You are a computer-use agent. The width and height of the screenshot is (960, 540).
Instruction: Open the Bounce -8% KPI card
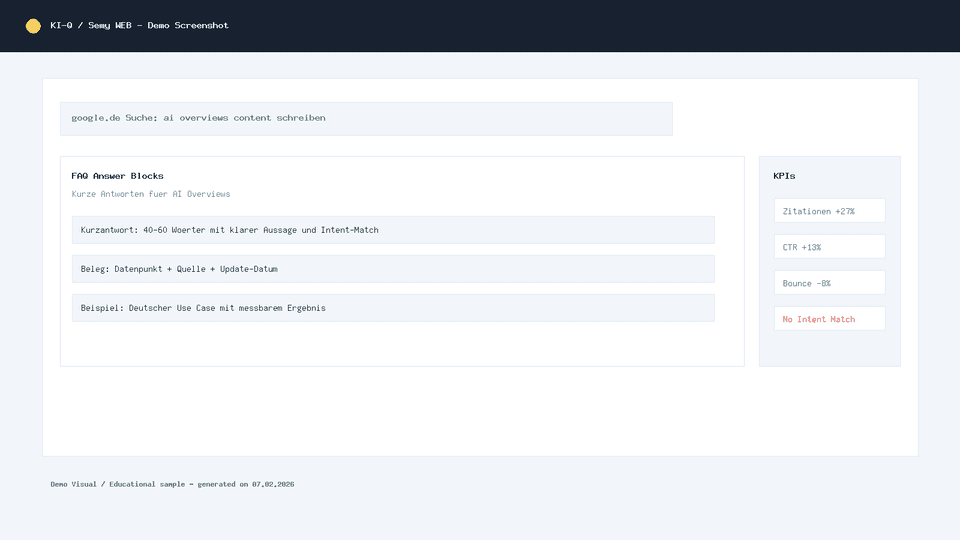point(829,283)
